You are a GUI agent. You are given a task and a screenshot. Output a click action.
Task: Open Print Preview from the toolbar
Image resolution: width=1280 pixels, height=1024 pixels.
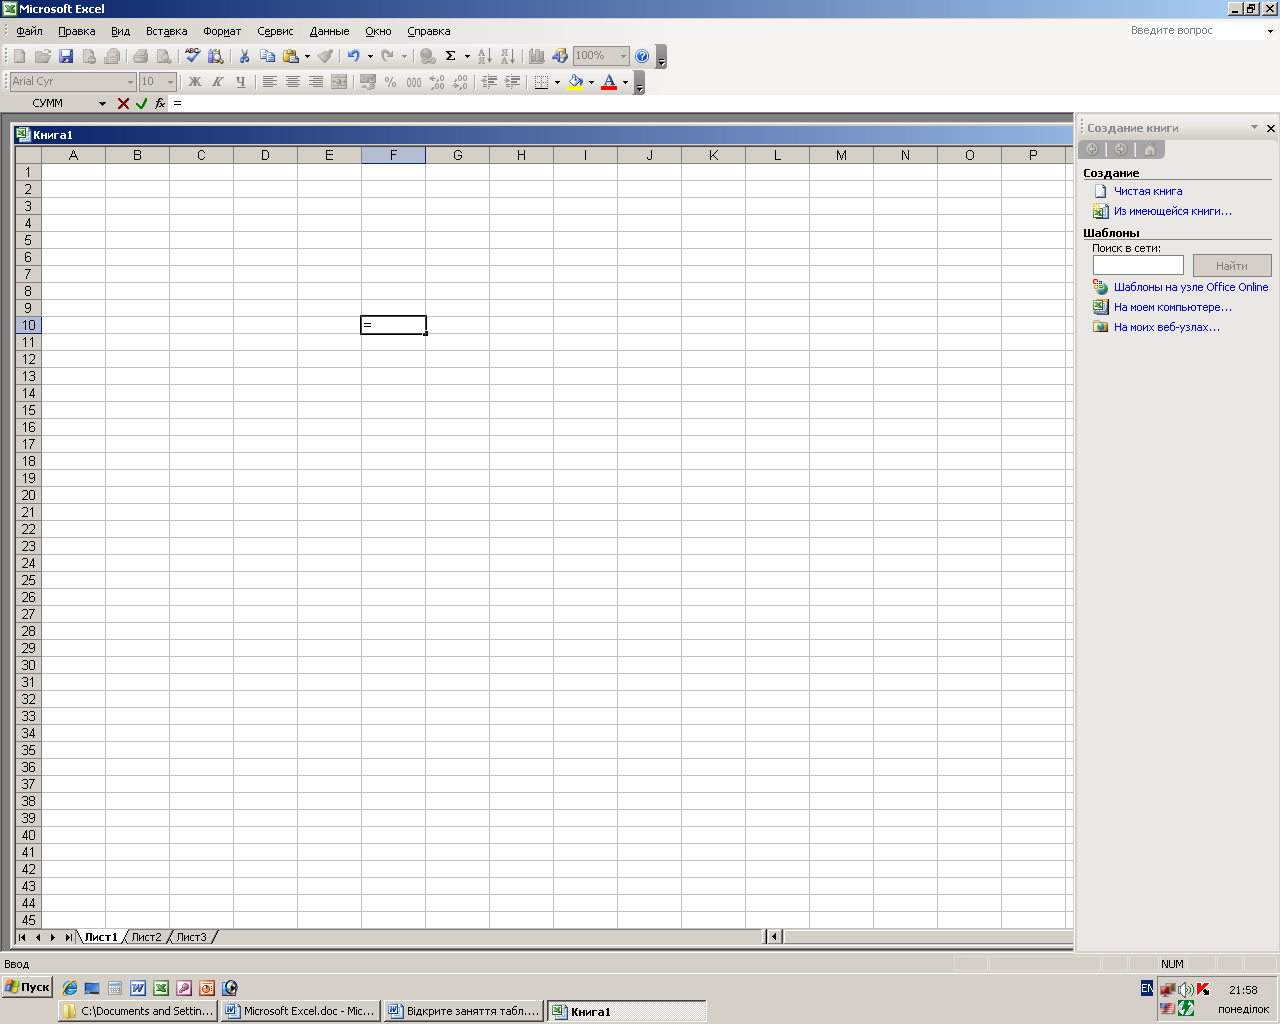pos(164,56)
